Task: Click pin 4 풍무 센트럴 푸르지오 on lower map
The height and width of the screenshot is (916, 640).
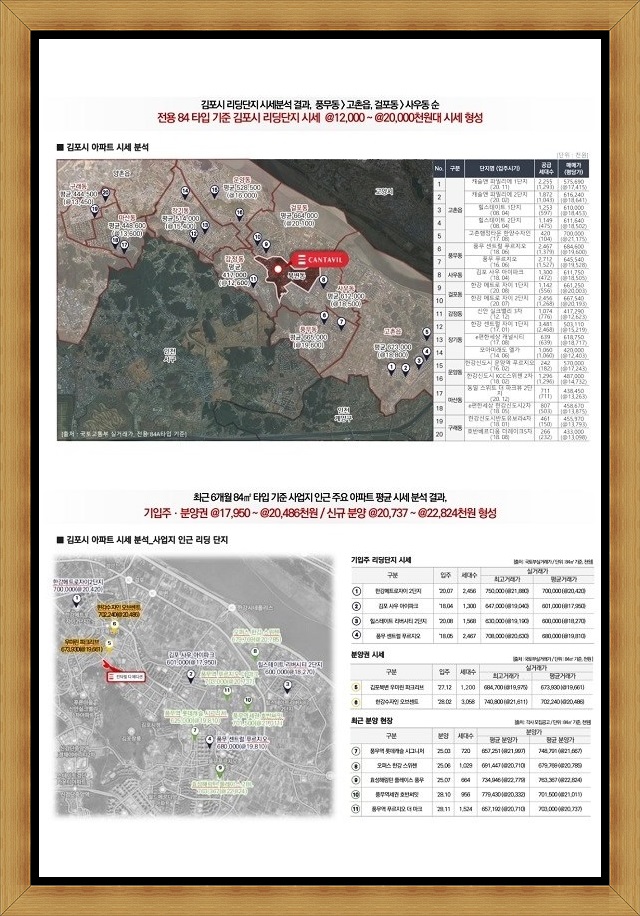Action: click(x=209, y=741)
